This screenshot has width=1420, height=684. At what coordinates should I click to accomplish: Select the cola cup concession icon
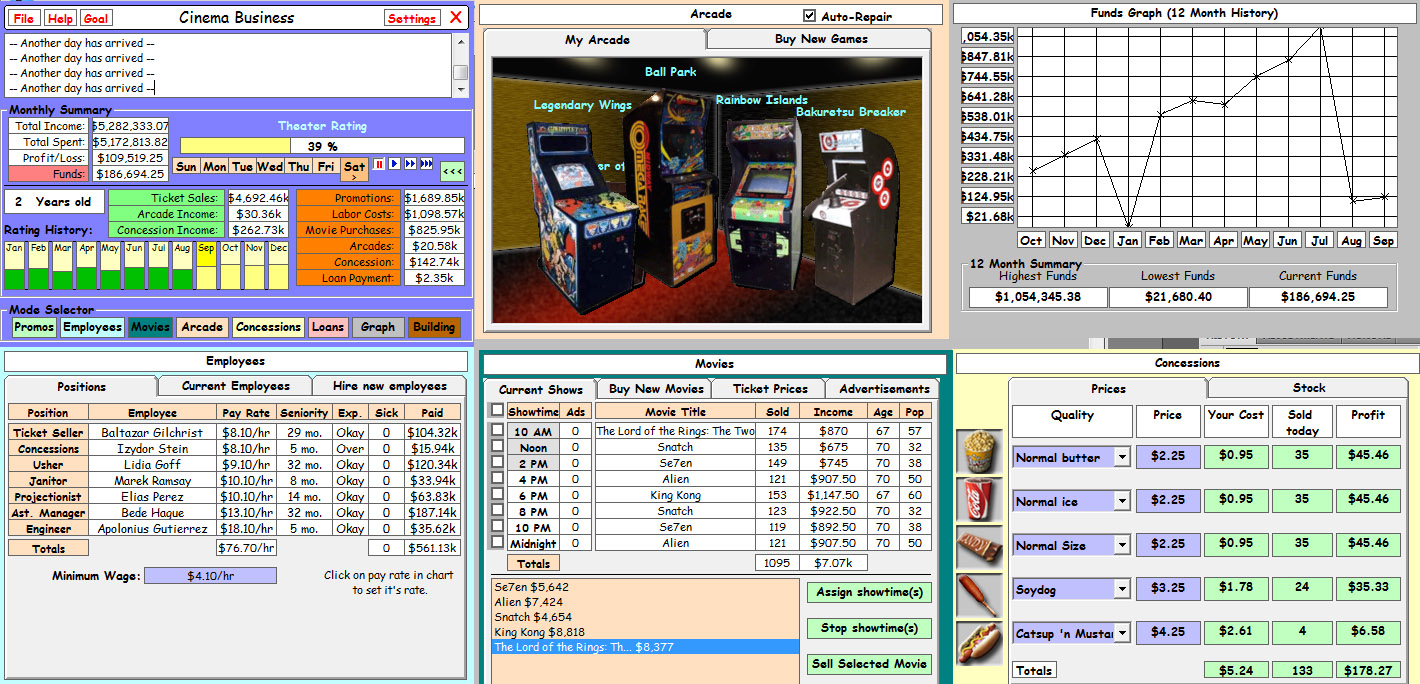977,500
